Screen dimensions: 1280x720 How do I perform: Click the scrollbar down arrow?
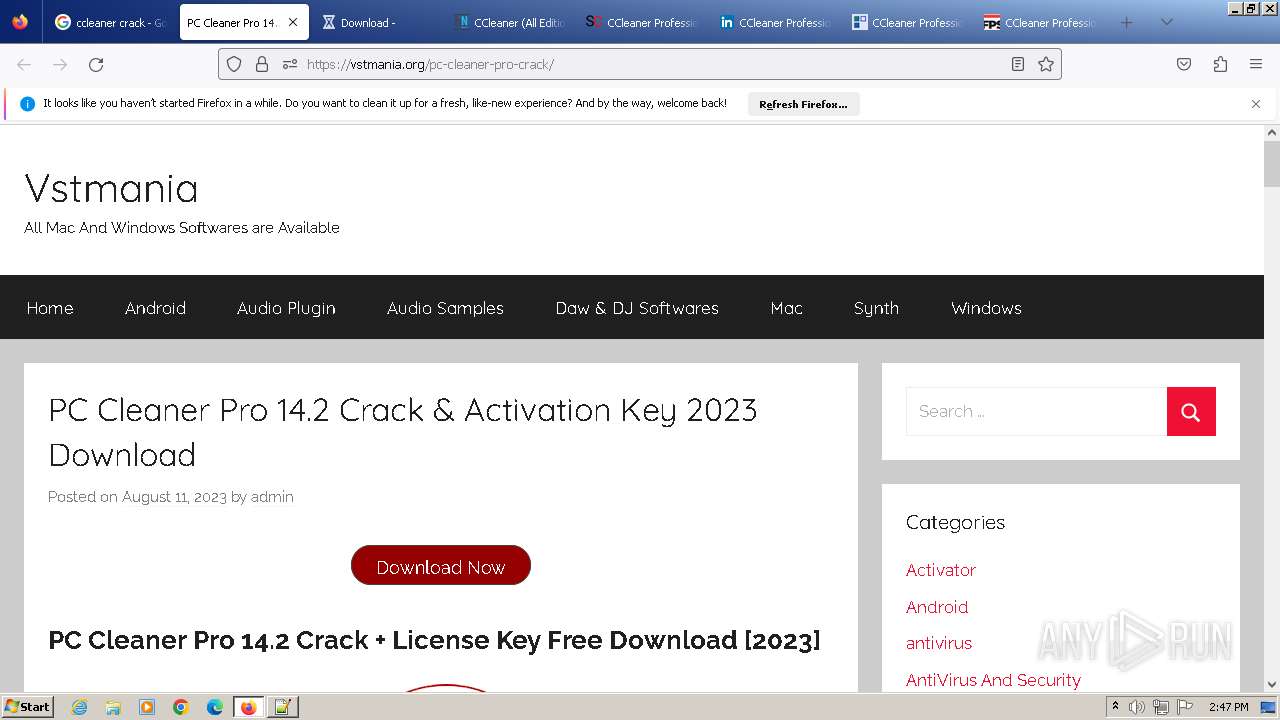pyautogui.click(x=1272, y=684)
